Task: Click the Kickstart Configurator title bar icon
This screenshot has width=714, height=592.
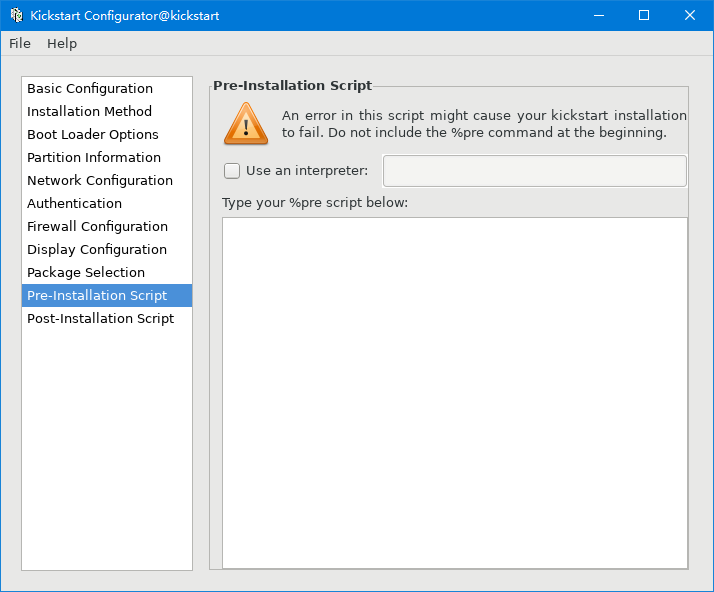Action: pyautogui.click(x=17, y=15)
